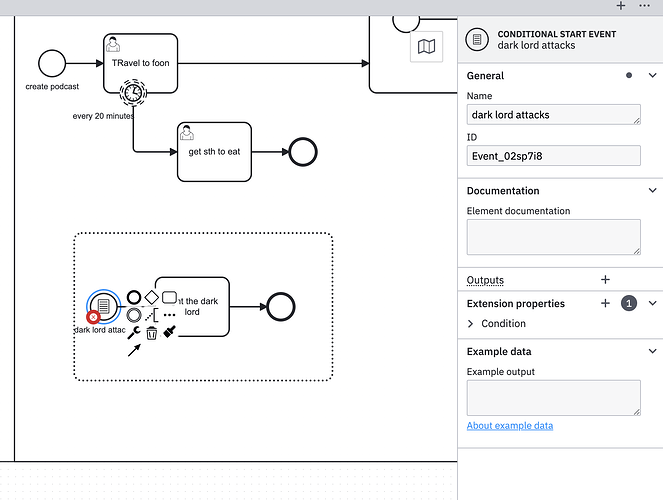Append a gateway from the context pad
The height and width of the screenshot is (500, 663).
151,297
